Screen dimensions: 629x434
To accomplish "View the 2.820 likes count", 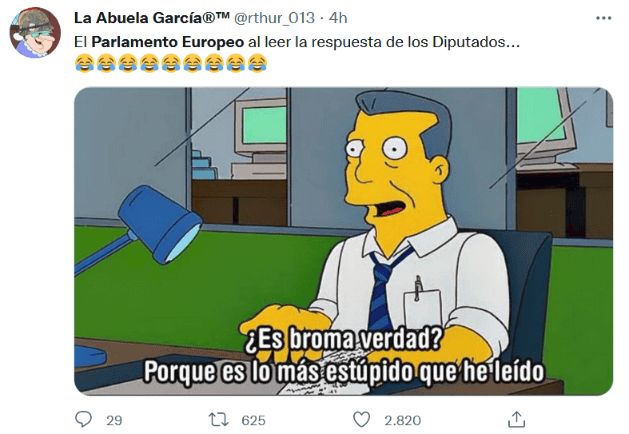I will pos(403,420).
